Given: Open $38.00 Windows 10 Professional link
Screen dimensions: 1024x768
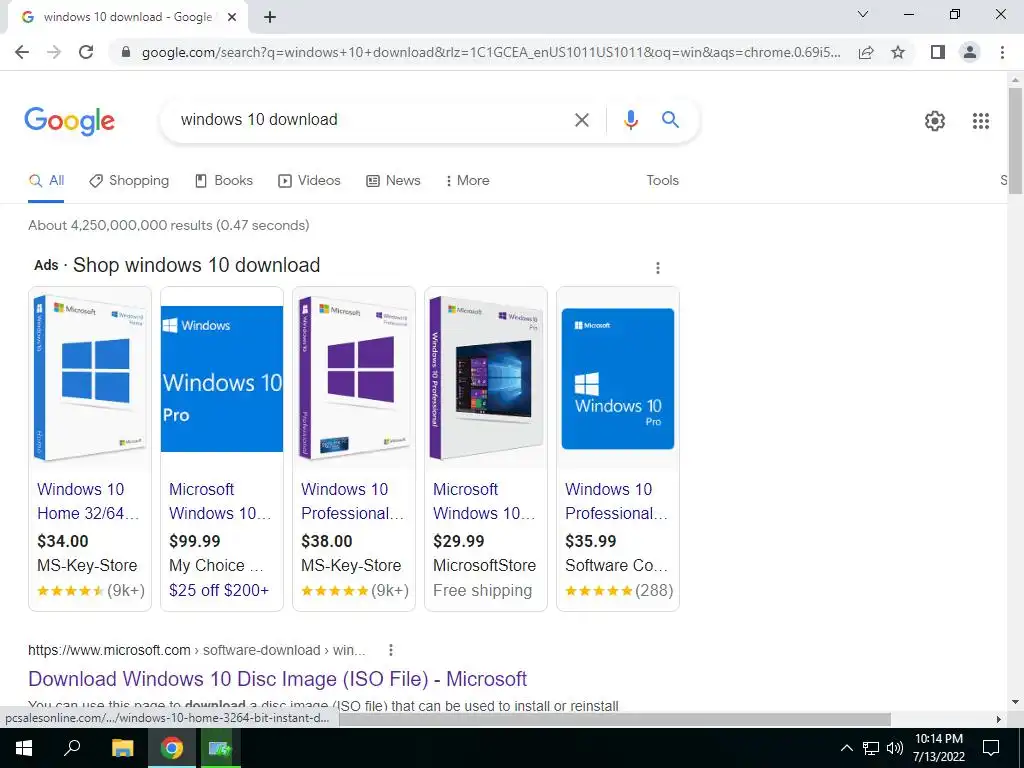Looking at the screenshot, I should pos(353,502).
